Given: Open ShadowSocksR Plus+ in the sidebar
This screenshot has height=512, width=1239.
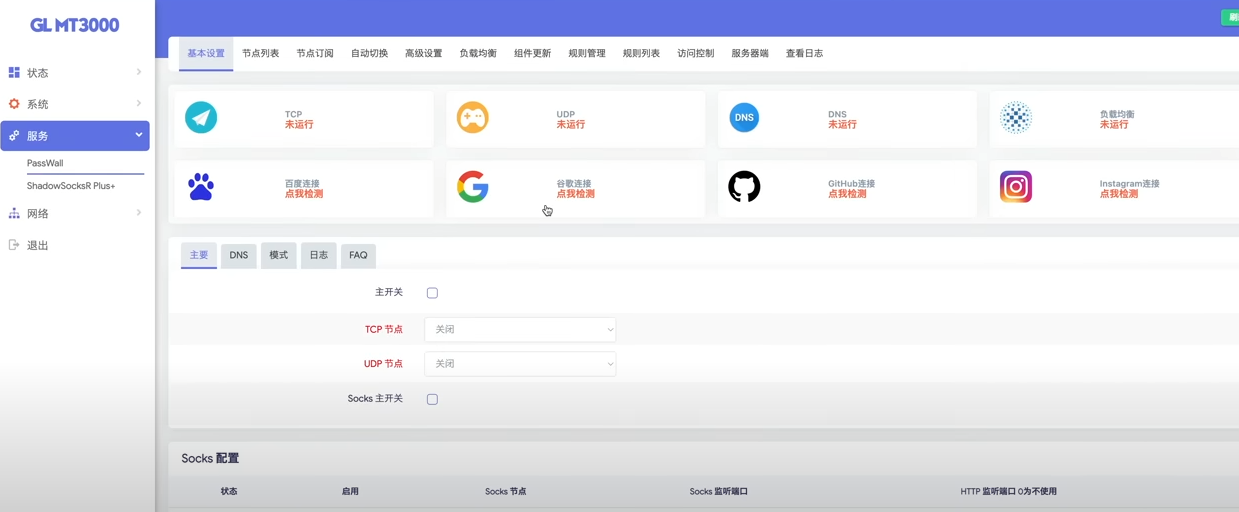Looking at the screenshot, I should 71,186.
